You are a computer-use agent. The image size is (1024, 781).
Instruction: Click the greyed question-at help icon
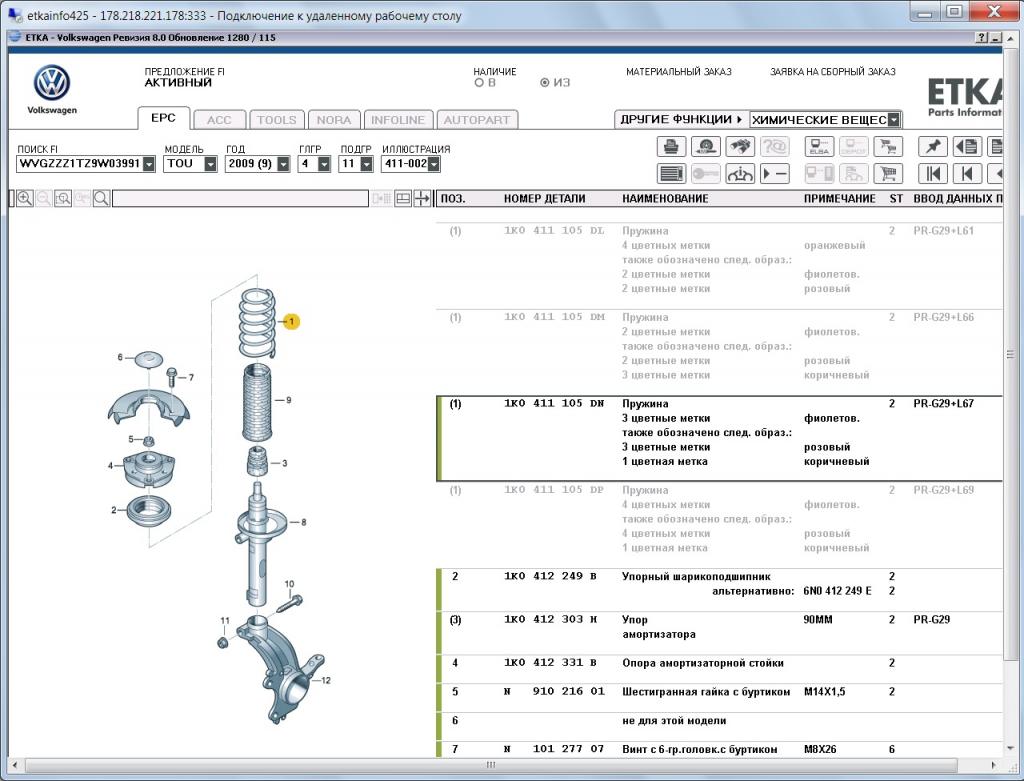coord(775,146)
